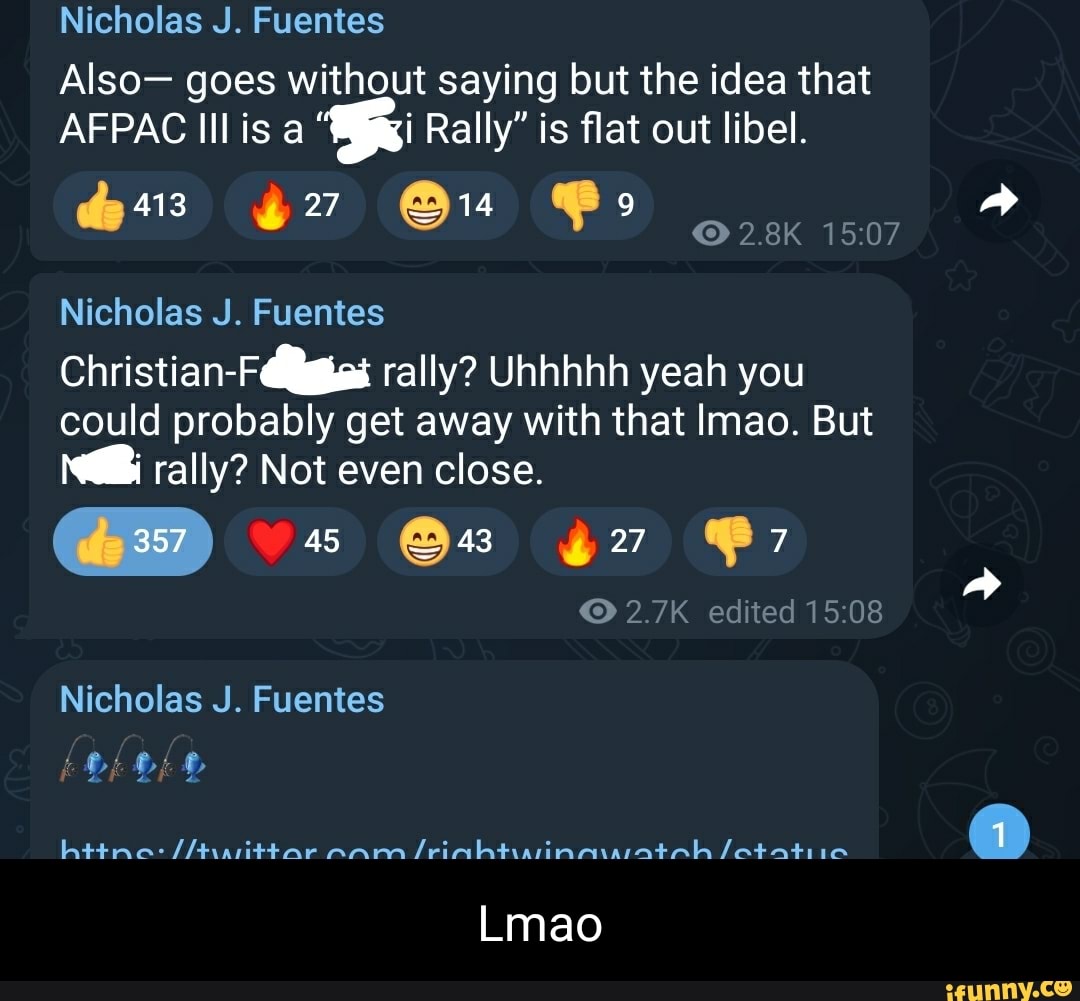
Task: Open the ifunny.co watermark logo
Action: [1008, 990]
